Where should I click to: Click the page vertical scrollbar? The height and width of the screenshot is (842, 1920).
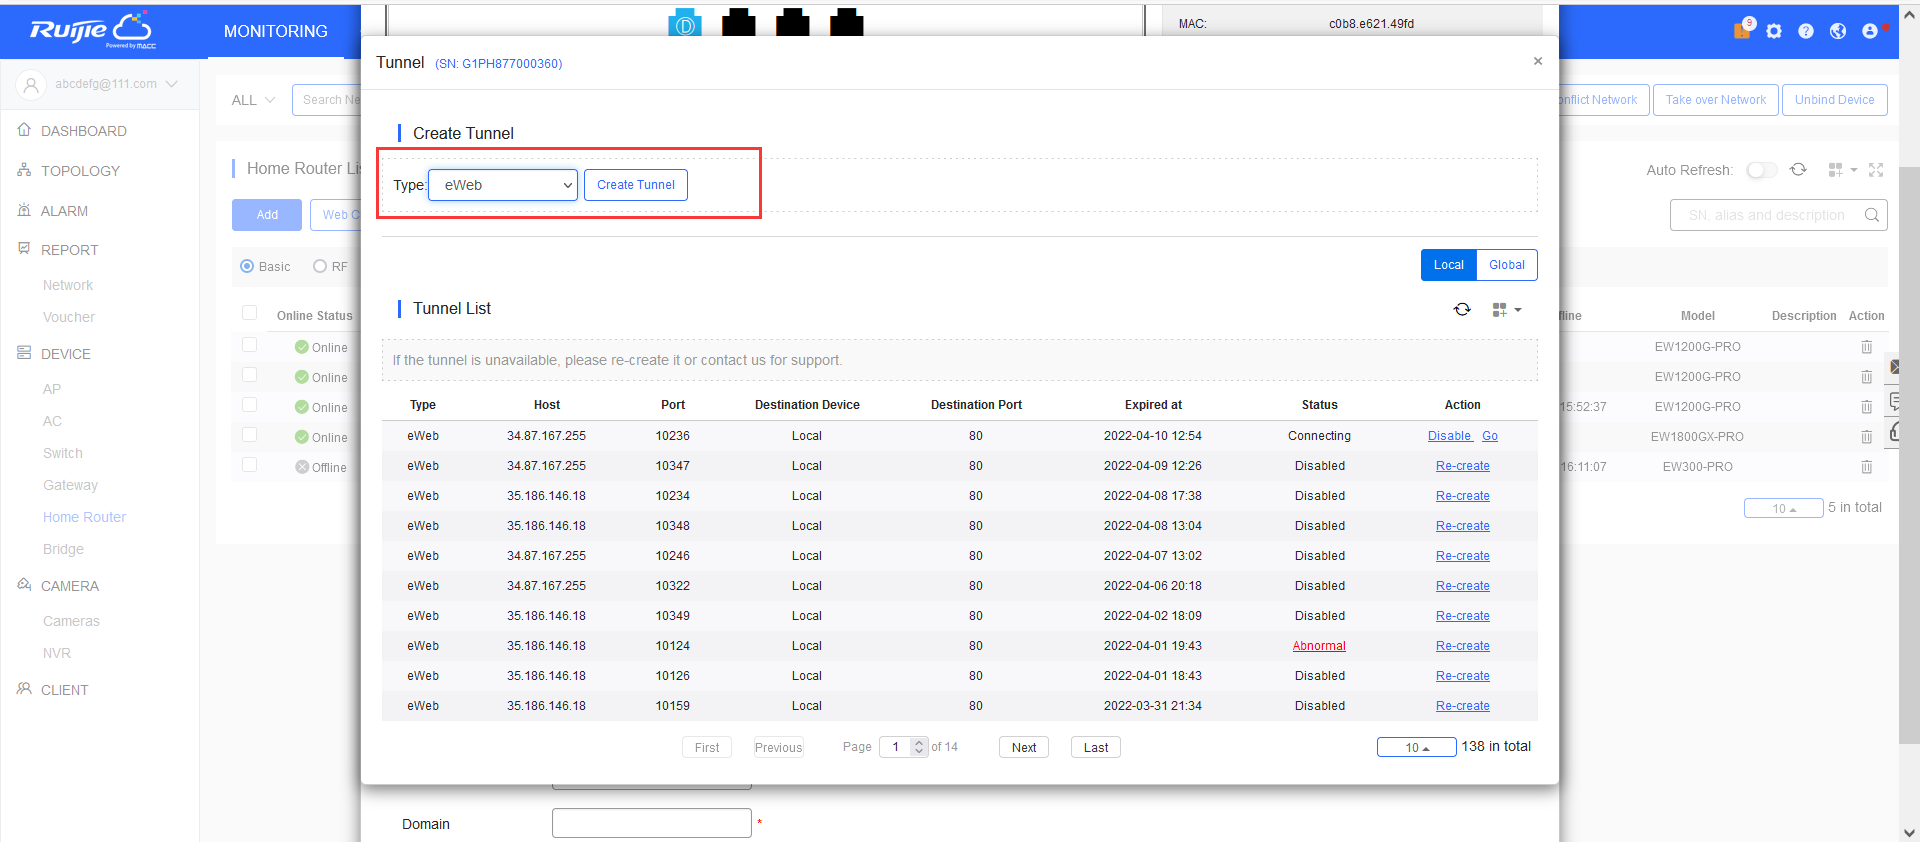point(1909,455)
